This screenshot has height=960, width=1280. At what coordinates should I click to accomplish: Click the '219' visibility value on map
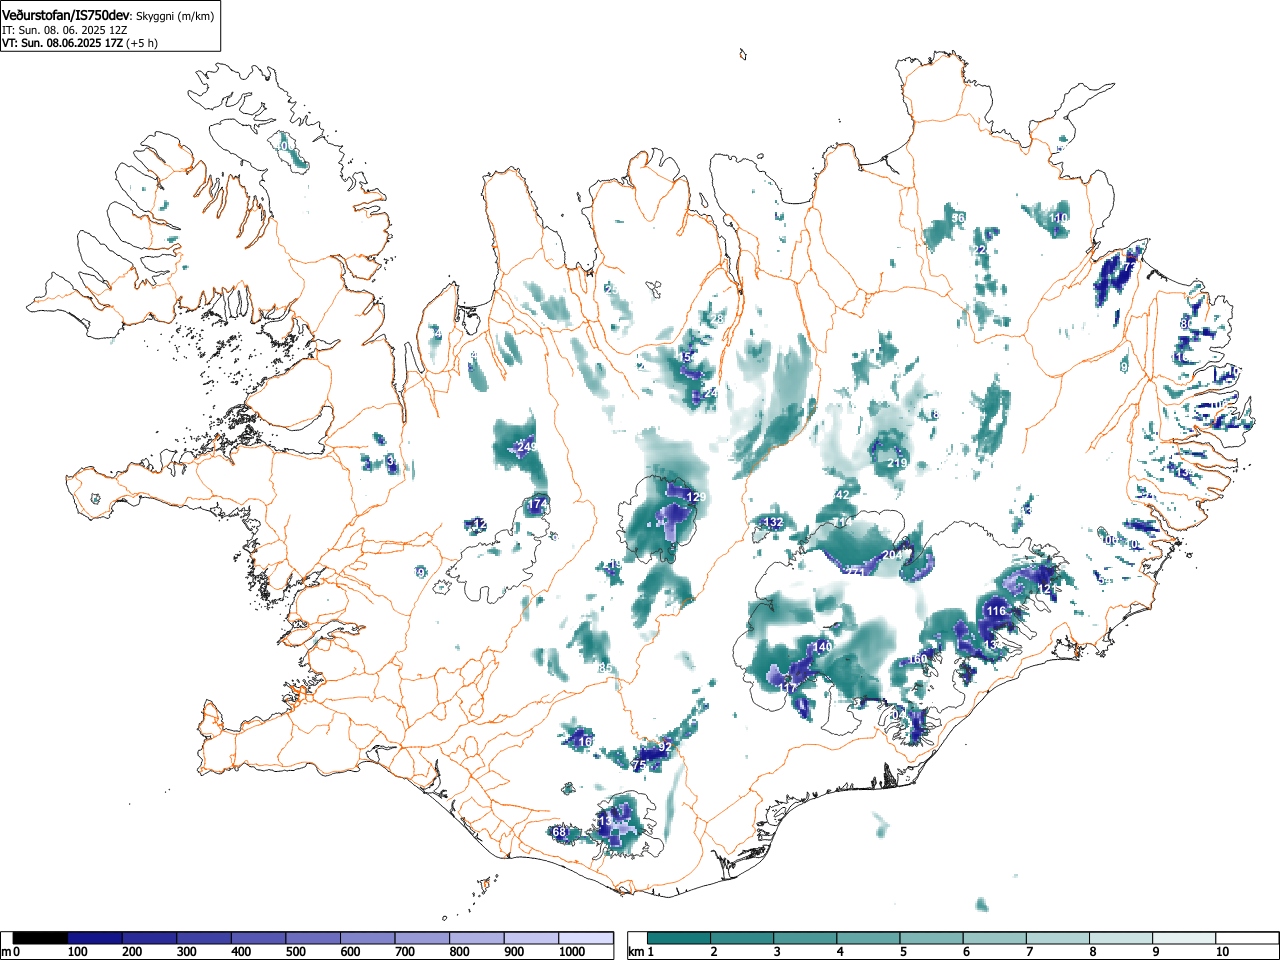click(897, 463)
